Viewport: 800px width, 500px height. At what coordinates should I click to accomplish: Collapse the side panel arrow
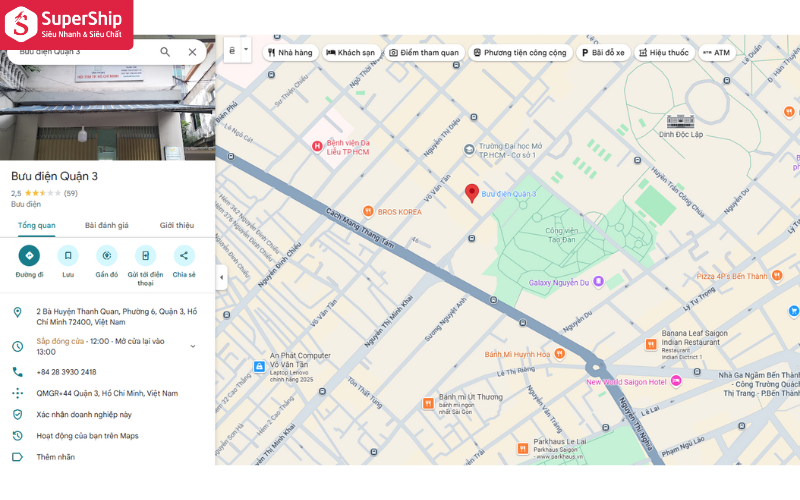[x=221, y=278]
